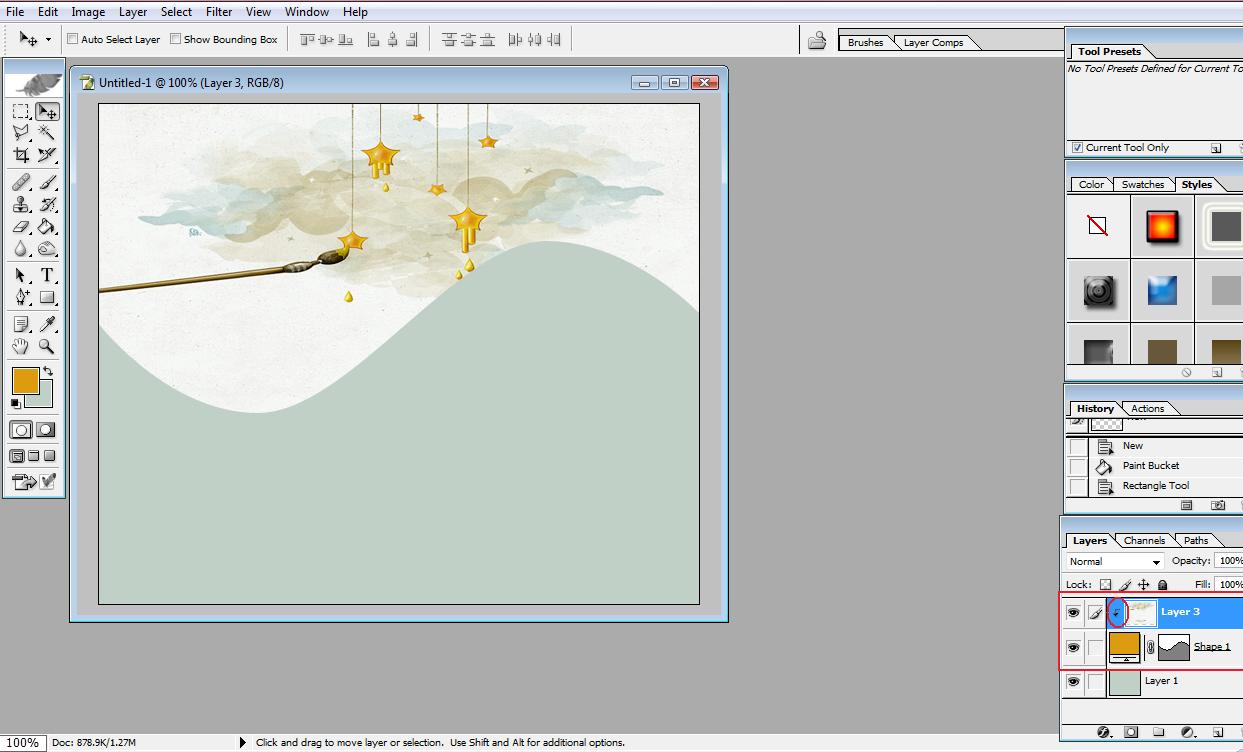This screenshot has width=1243, height=752.
Task: Select the Eraser tool
Action: point(21,227)
